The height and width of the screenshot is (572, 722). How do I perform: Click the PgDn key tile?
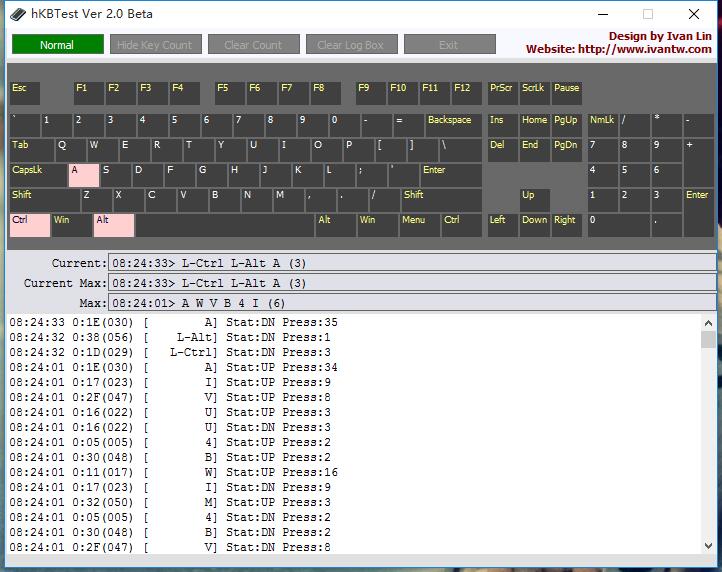(x=567, y=150)
